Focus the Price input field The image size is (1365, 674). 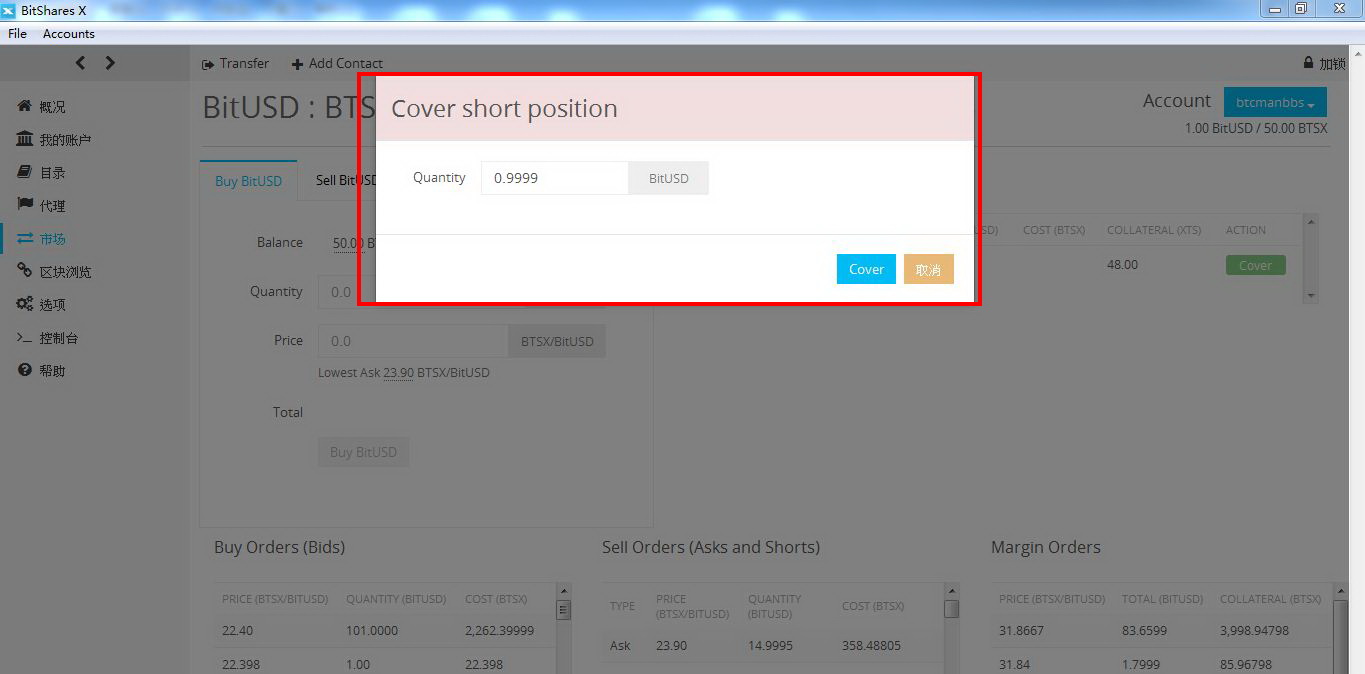[x=413, y=341]
